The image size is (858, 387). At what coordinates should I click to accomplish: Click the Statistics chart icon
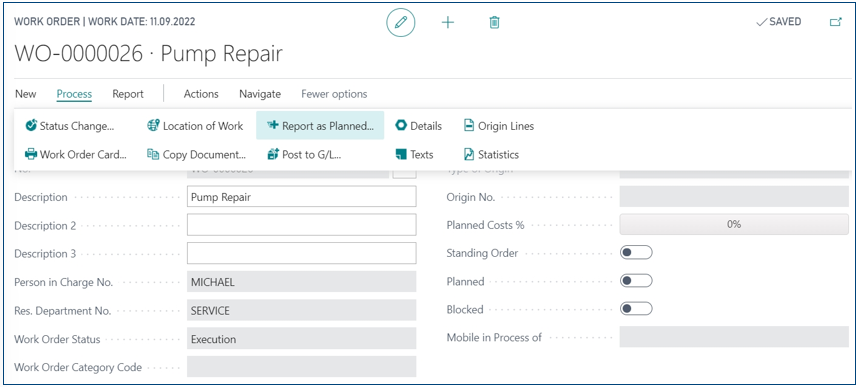point(468,154)
